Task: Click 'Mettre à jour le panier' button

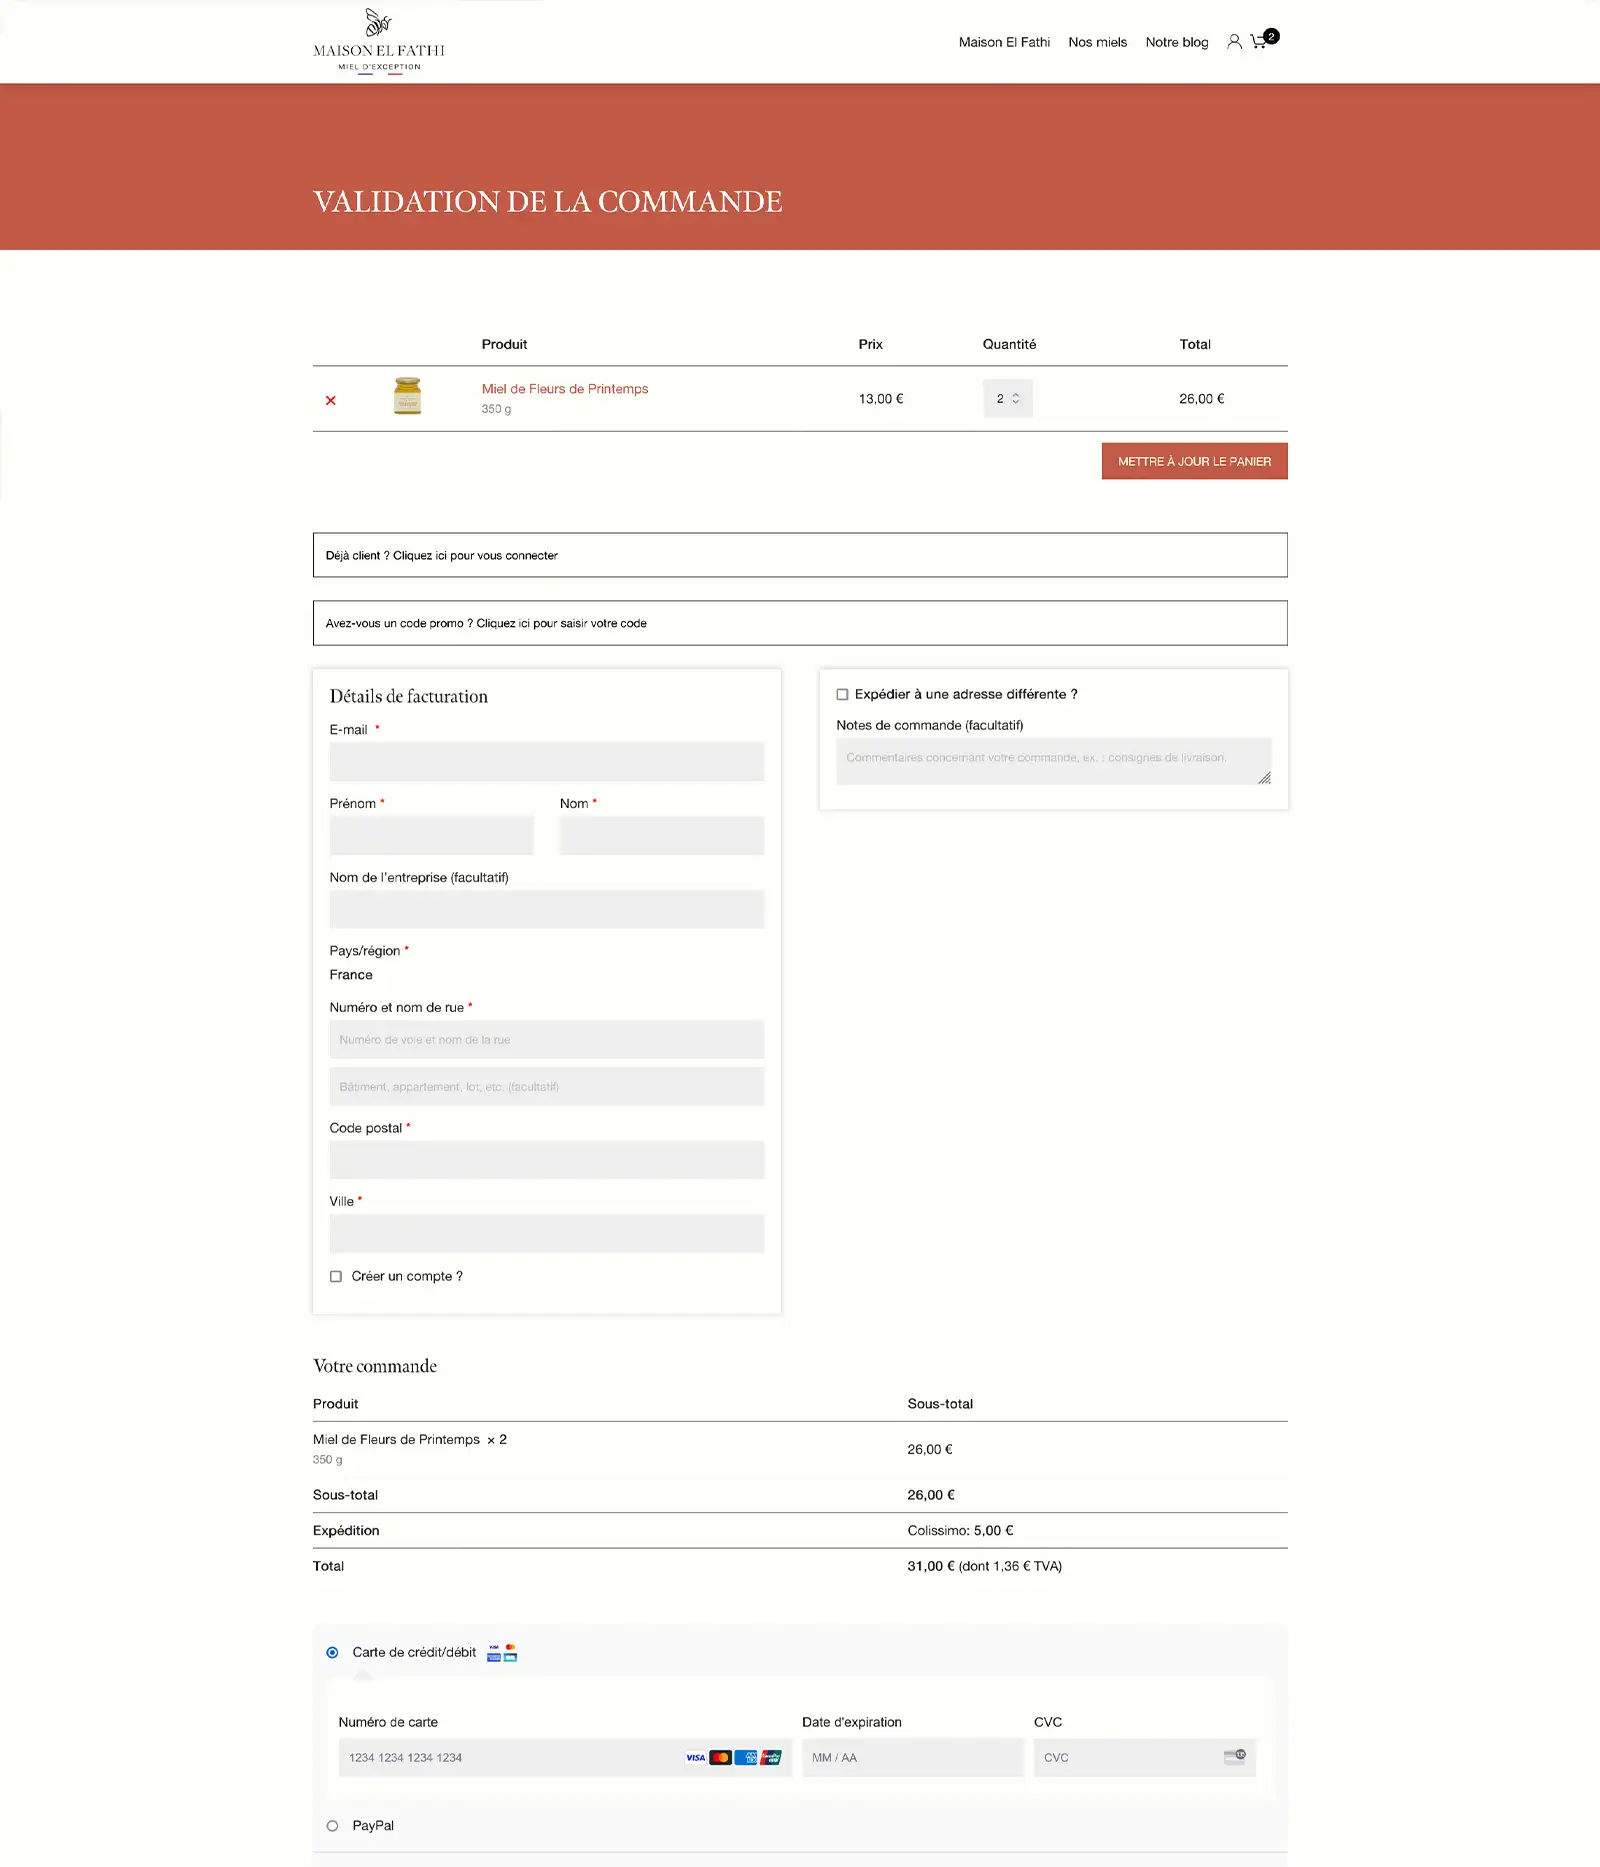Action: point(1194,461)
